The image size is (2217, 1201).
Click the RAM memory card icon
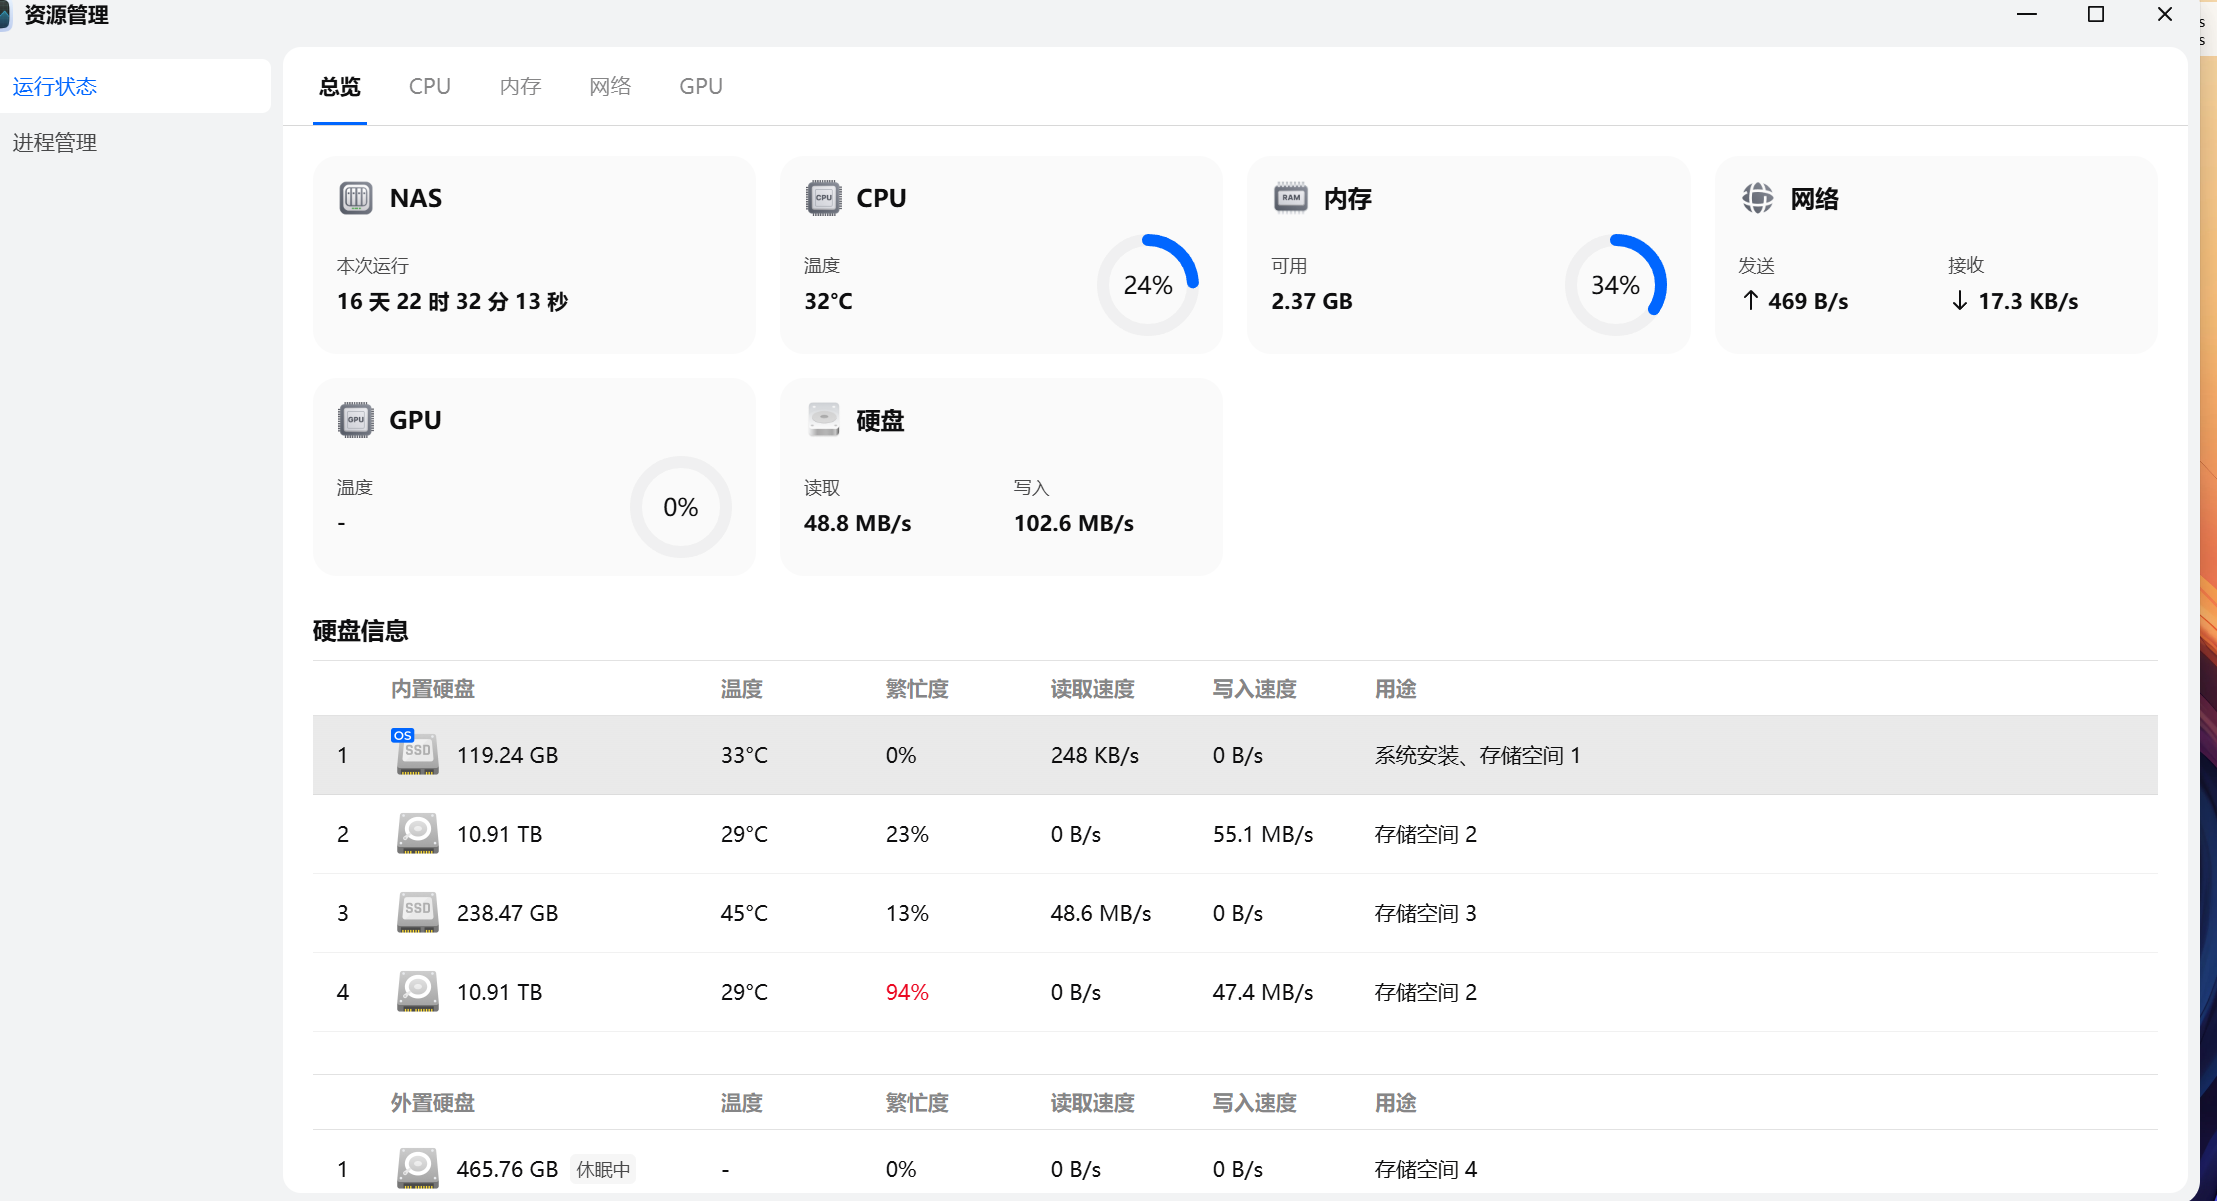[1290, 198]
